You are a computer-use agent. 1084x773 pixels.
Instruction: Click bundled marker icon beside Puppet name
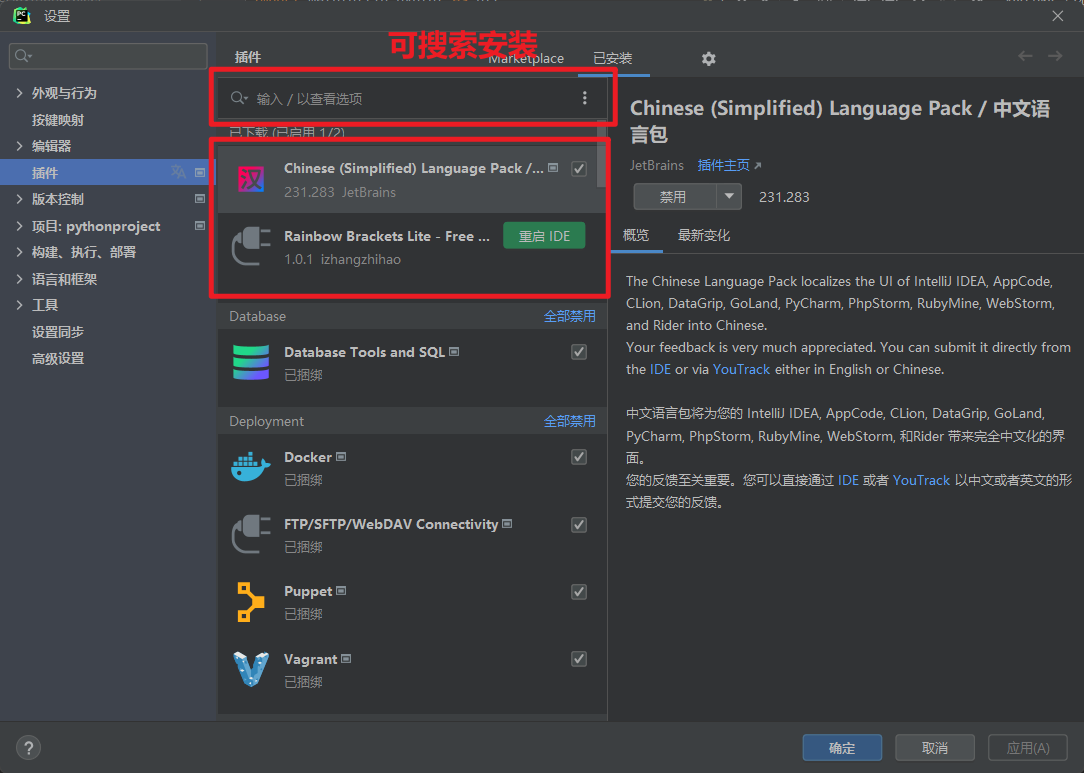(x=341, y=591)
